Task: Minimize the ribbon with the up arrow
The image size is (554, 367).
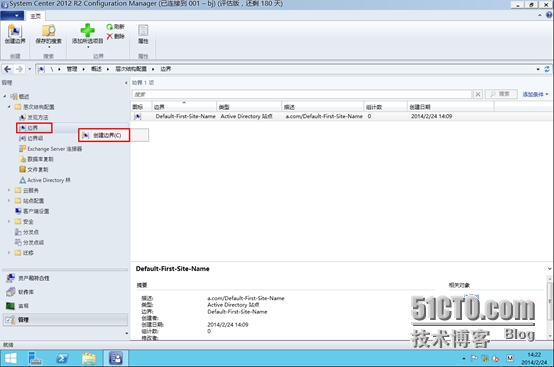Action: (x=540, y=15)
